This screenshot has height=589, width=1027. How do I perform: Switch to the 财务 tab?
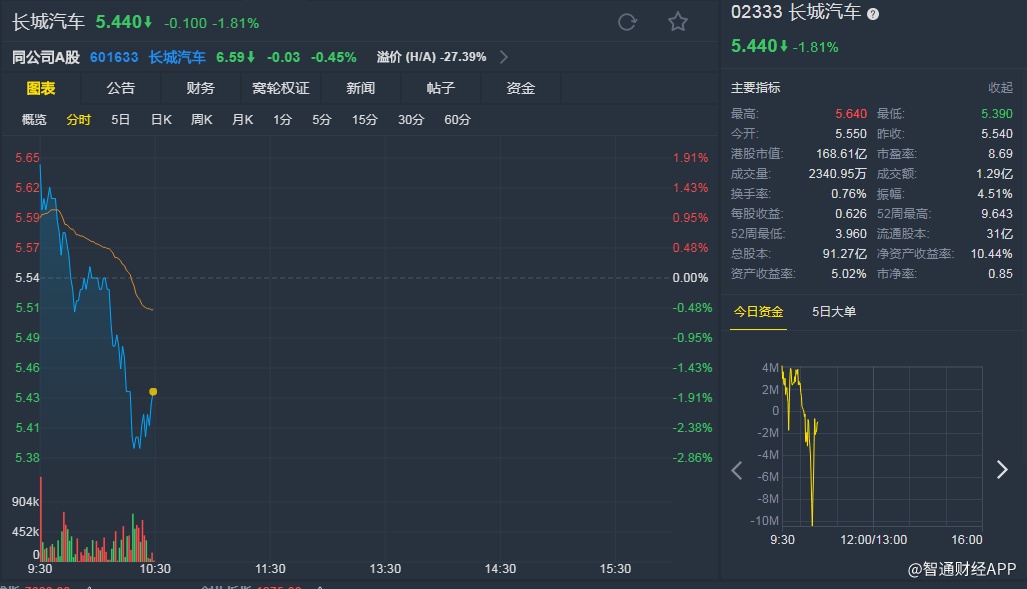(x=201, y=88)
